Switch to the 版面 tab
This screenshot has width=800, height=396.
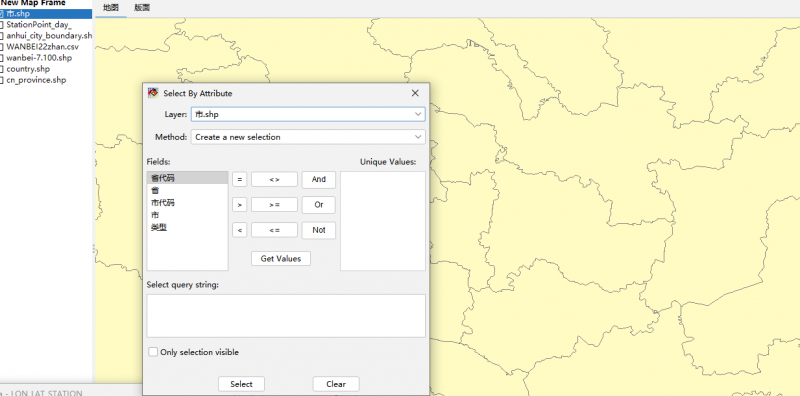point(142,8)
